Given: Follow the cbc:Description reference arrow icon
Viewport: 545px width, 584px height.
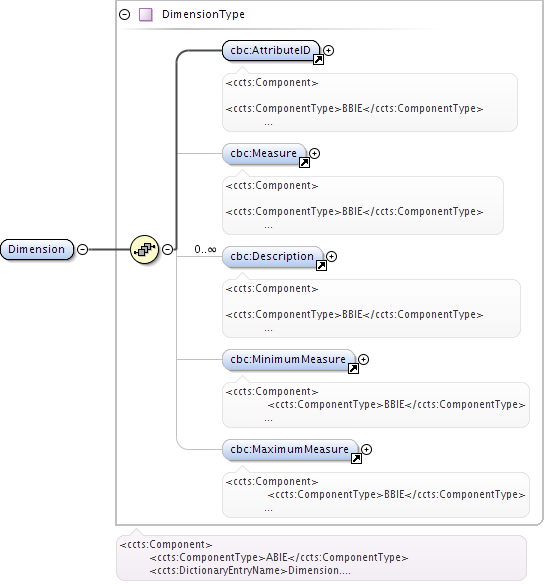Looking at the screenshot, I should coord(321,265).
